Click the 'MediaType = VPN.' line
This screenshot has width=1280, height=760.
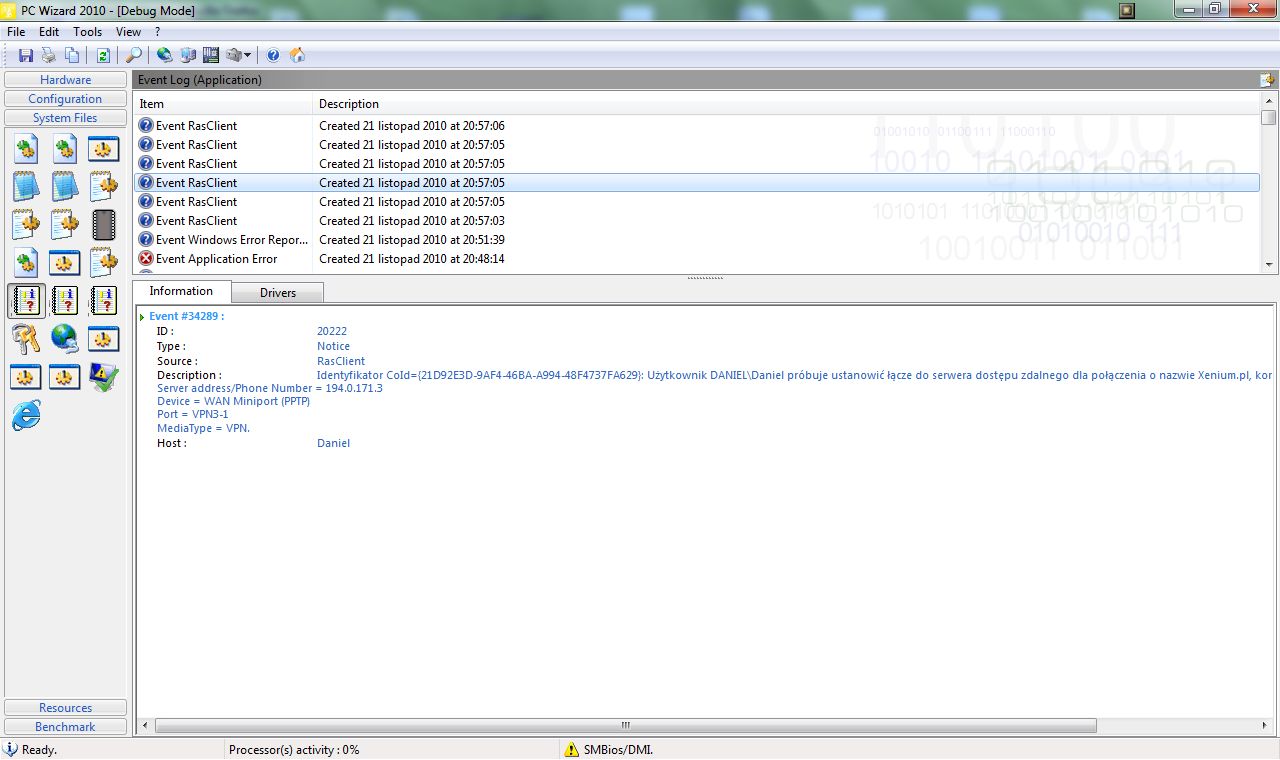pos(204,428)
